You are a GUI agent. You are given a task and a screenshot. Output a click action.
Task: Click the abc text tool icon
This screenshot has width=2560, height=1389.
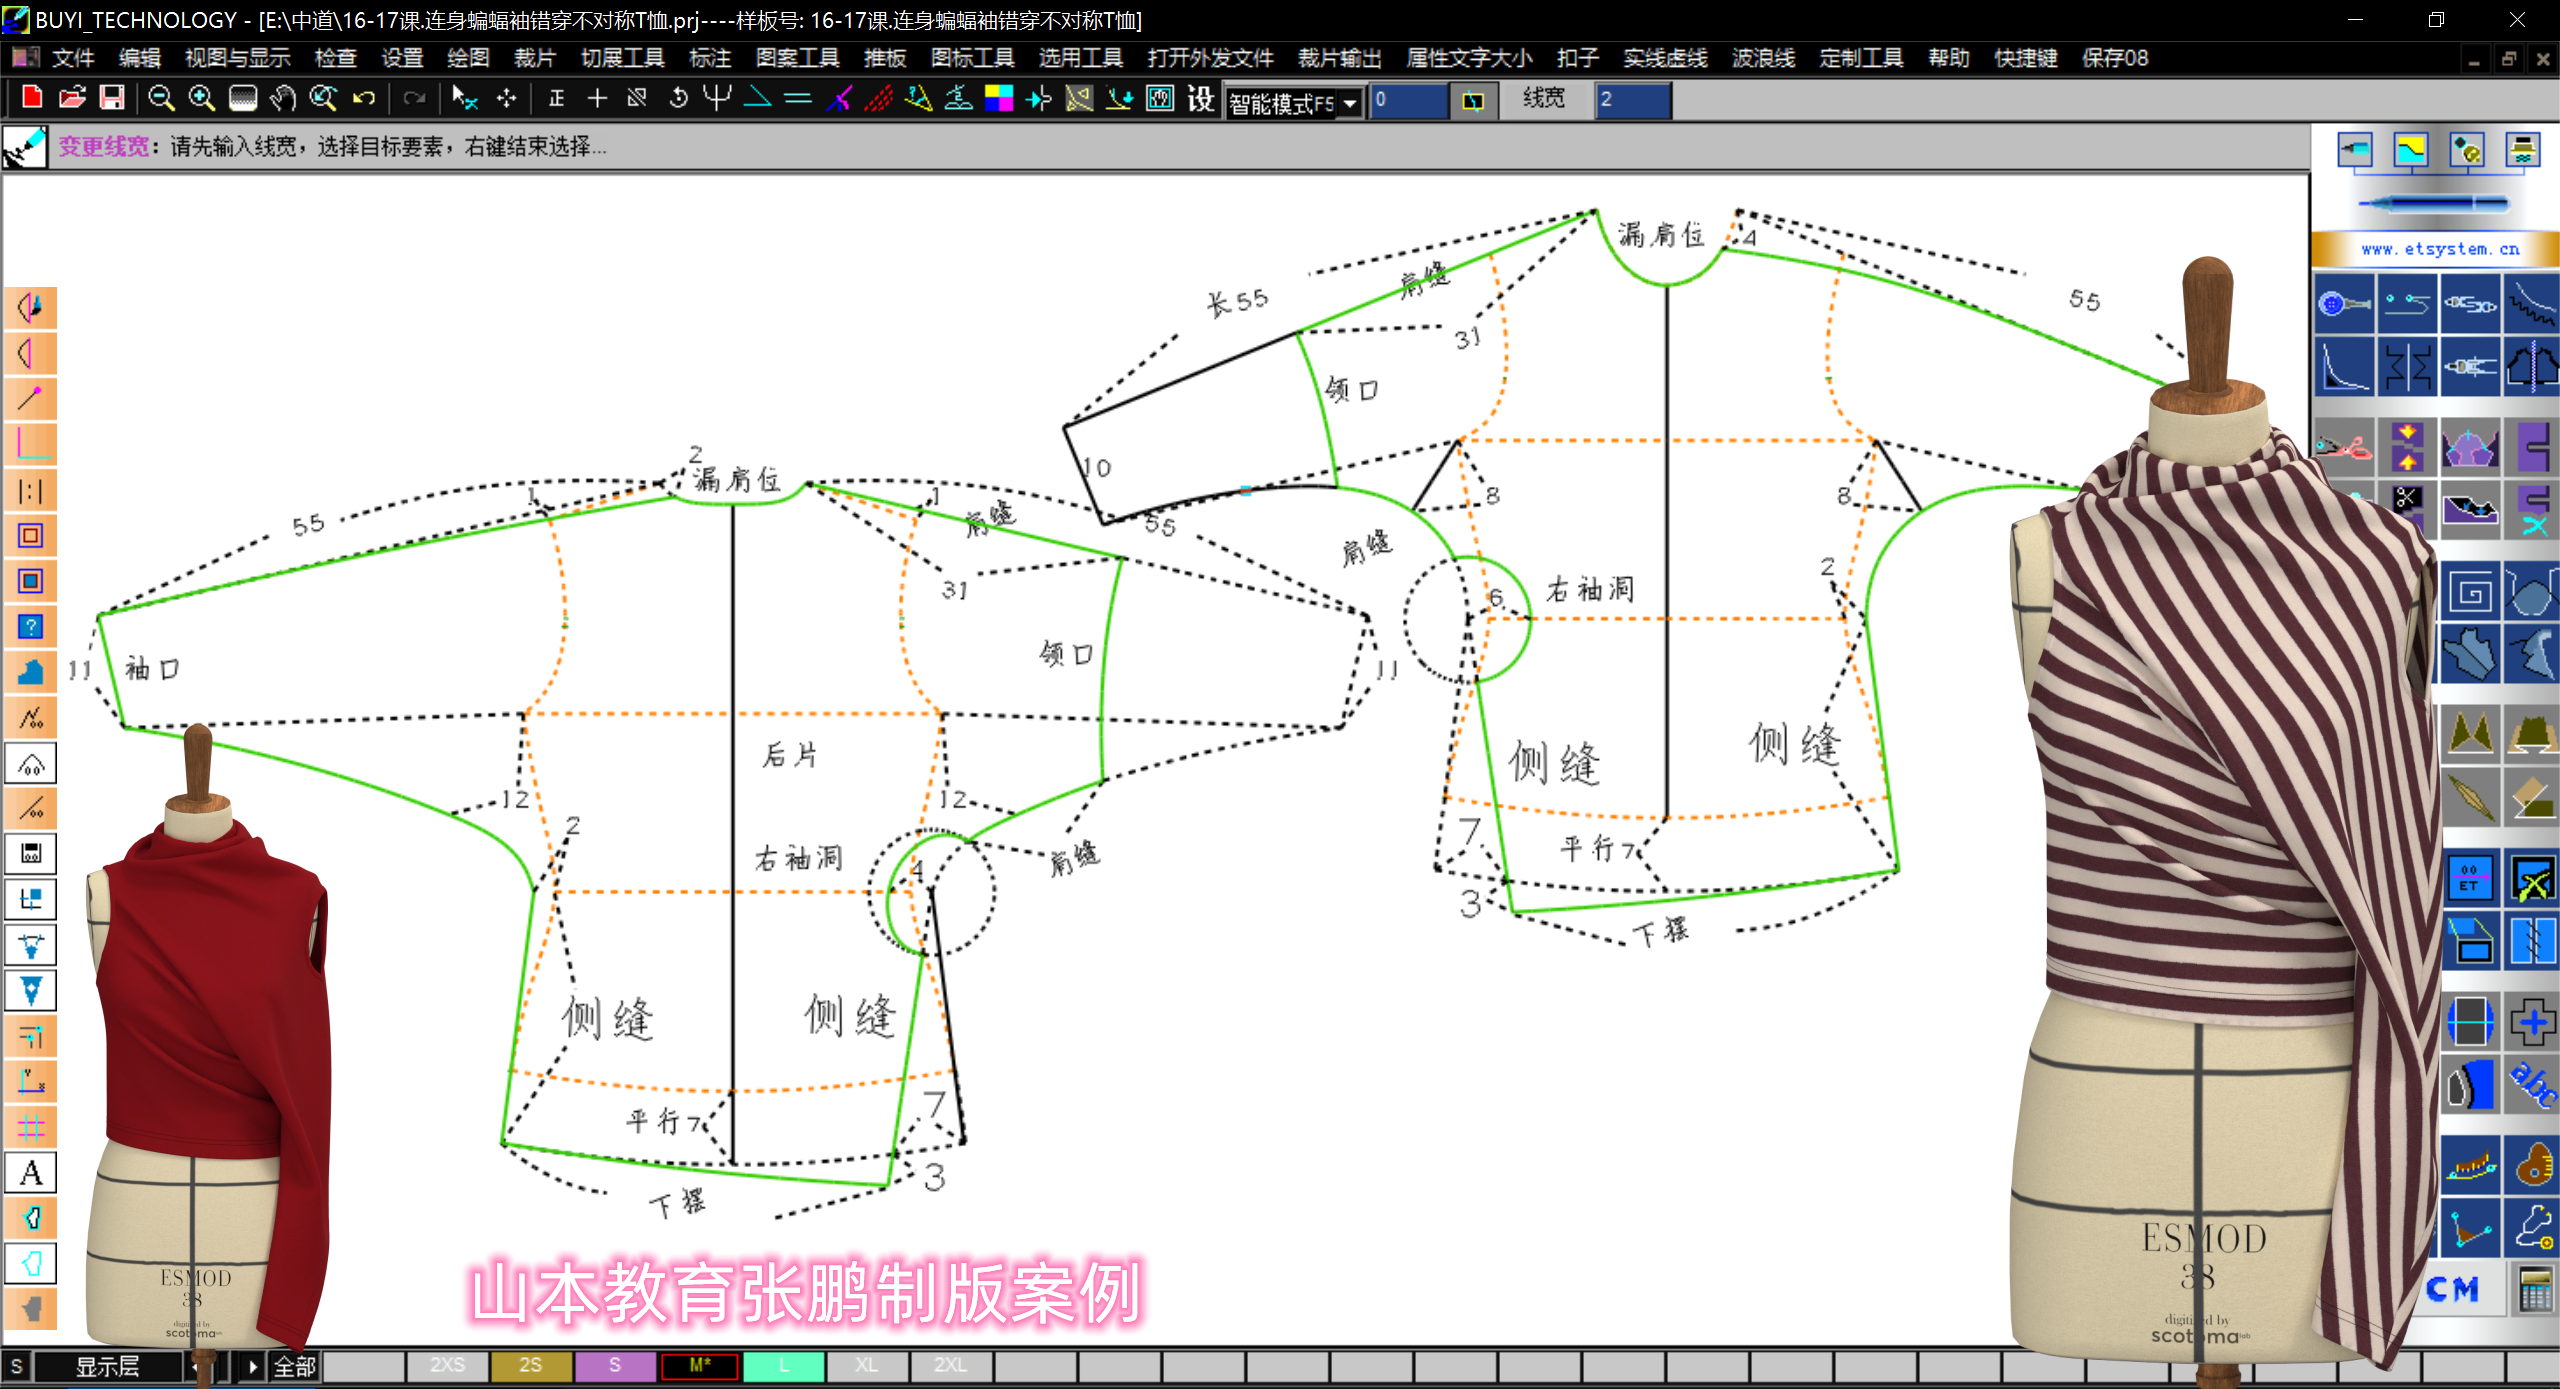click(2532, 1084)
